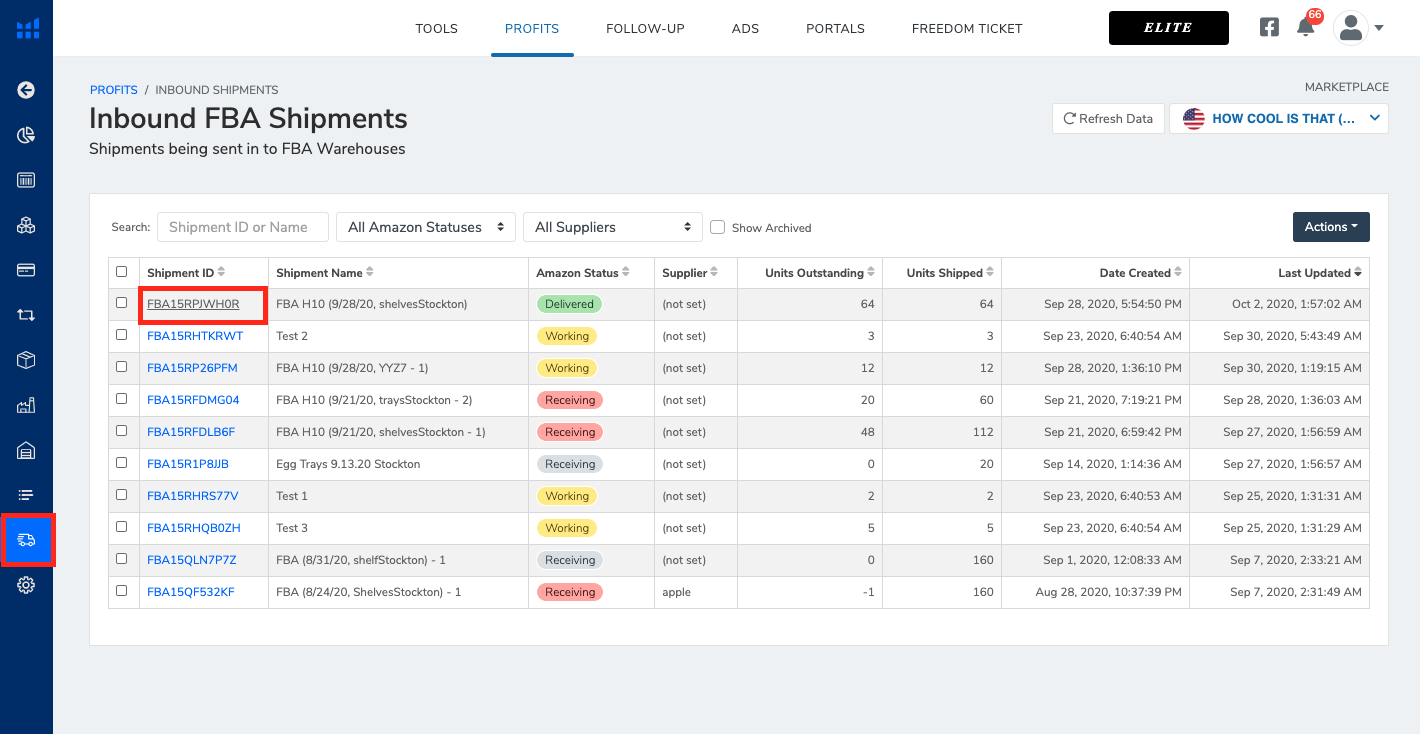This screenshot has height=734, width=1420.
Task: Click the Facebook icon in header
Action: [x=1269, y=28]
